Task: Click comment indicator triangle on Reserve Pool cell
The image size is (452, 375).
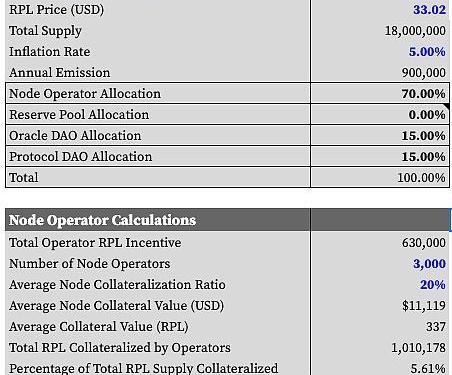Action: coord(446,106)
